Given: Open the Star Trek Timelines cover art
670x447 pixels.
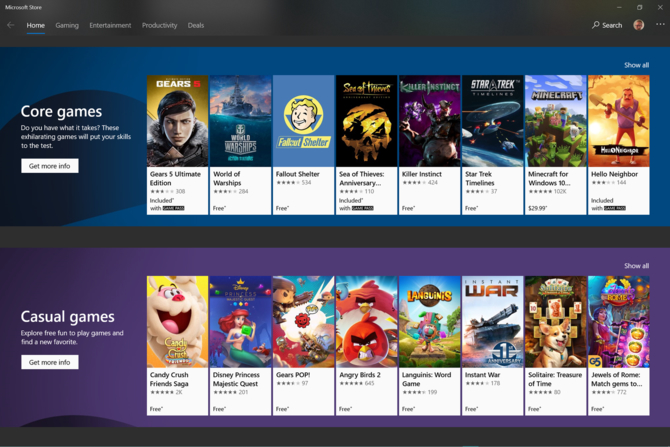Looking at the screenshot, I should point(493,121).
